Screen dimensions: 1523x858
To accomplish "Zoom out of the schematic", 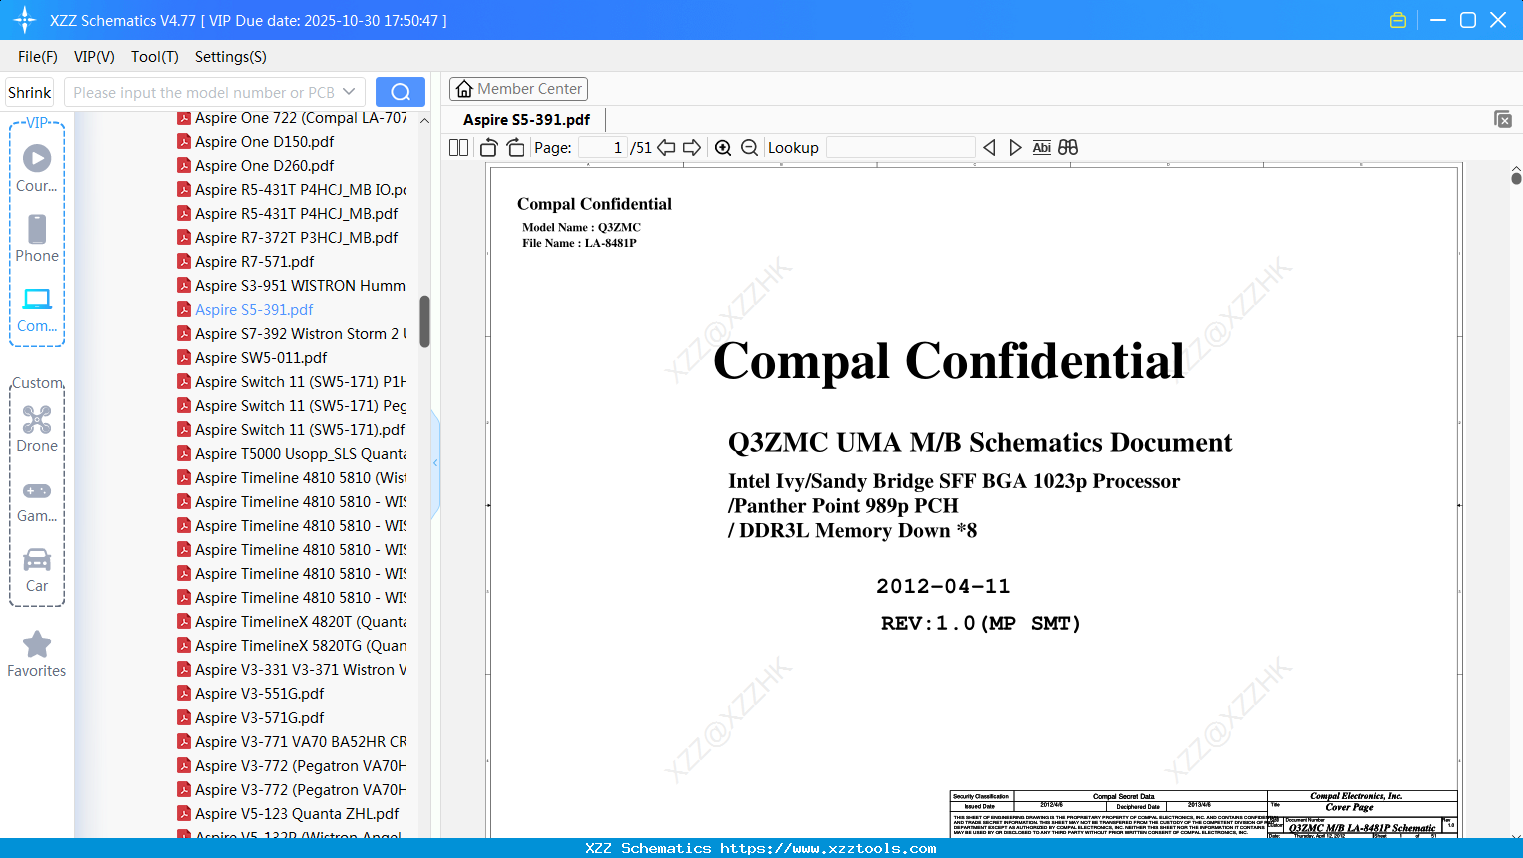I will pos(749,148).
